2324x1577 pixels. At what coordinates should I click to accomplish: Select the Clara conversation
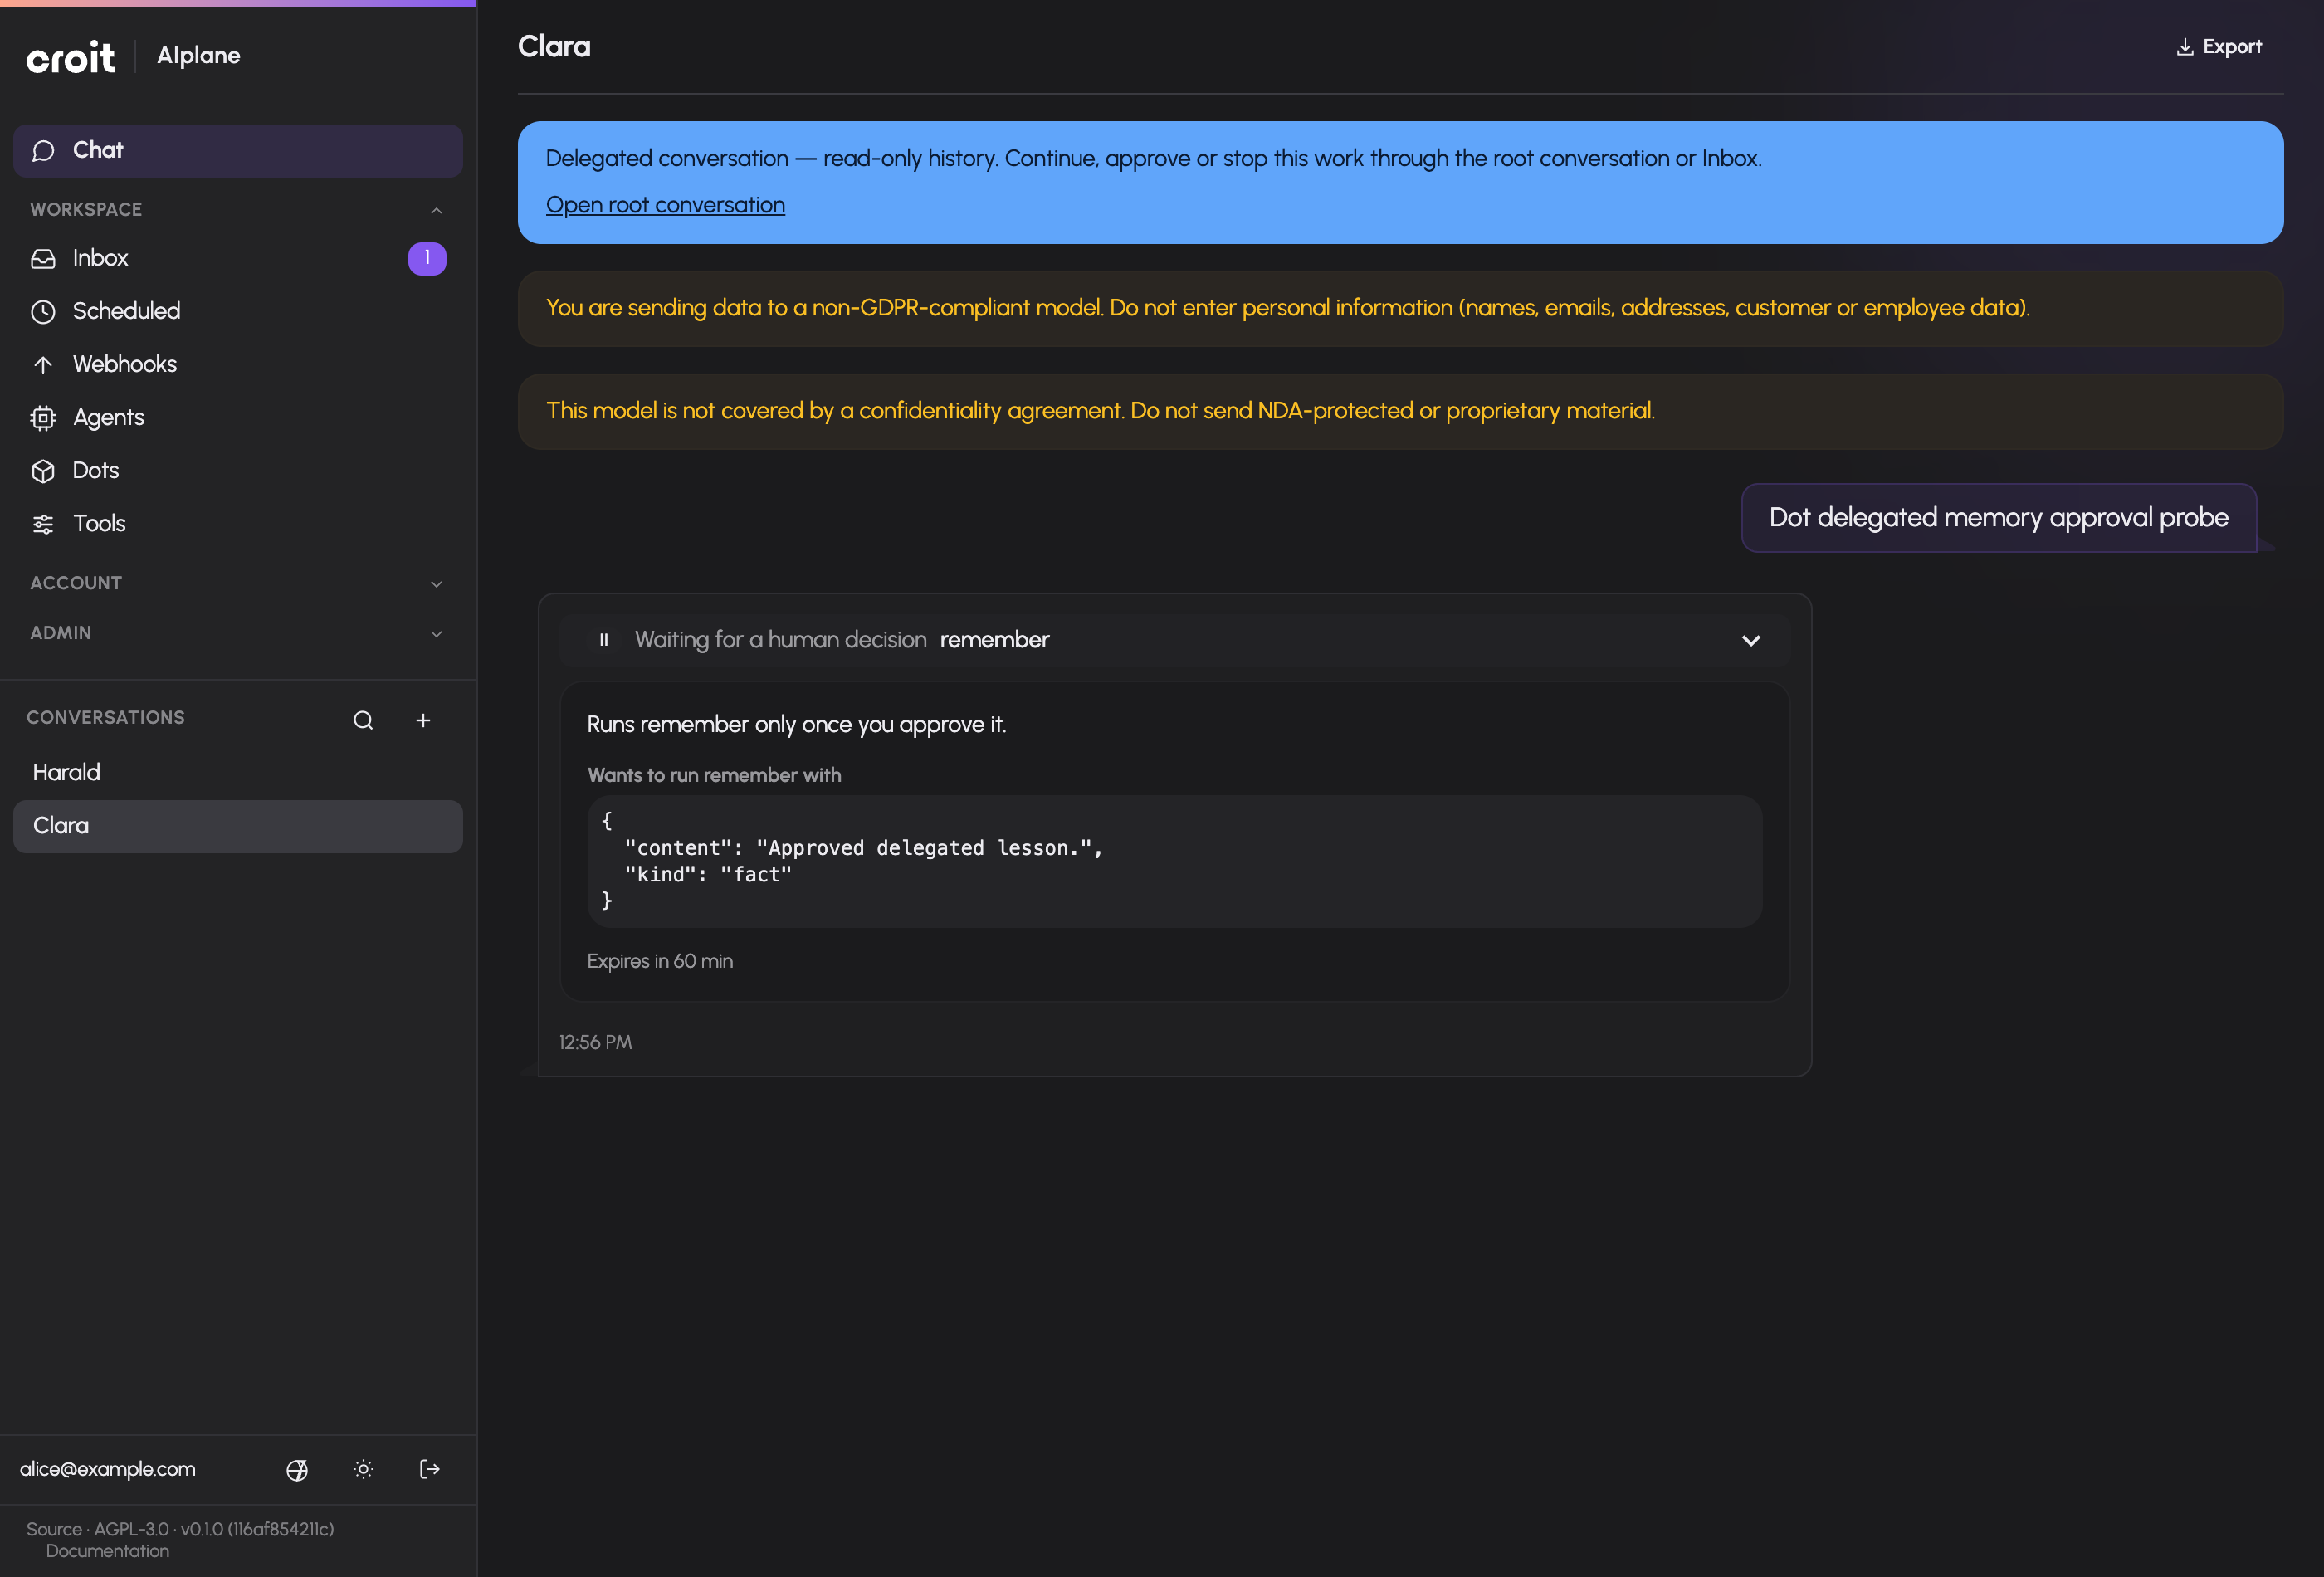point(238,826)
